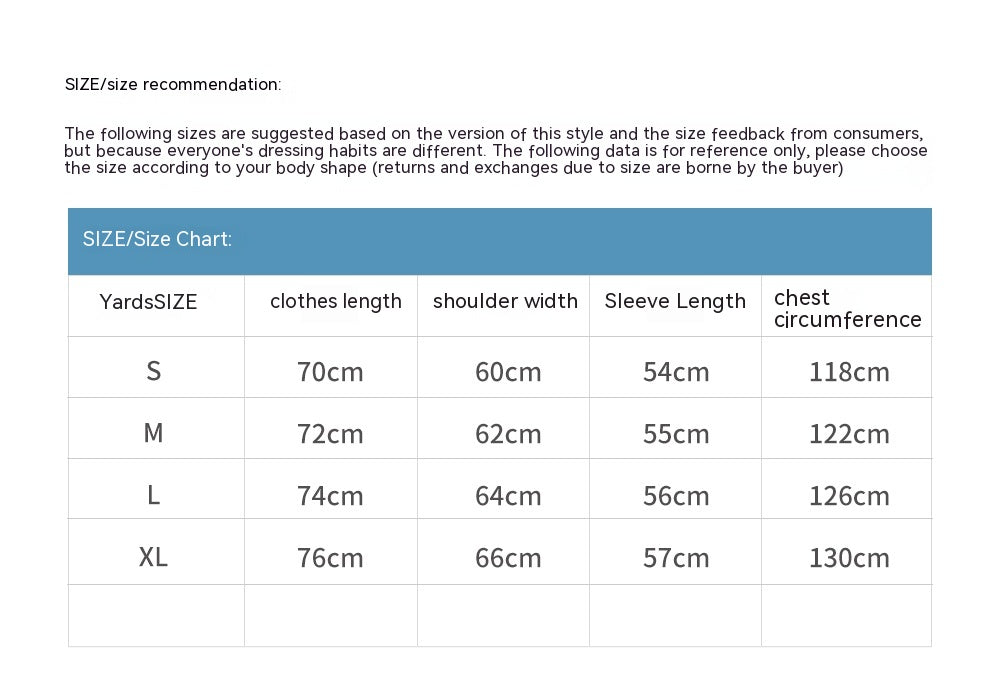Click the Sleeve Length column header
This screenshot has width=1000, height=674.
click(x=675, y=302)
